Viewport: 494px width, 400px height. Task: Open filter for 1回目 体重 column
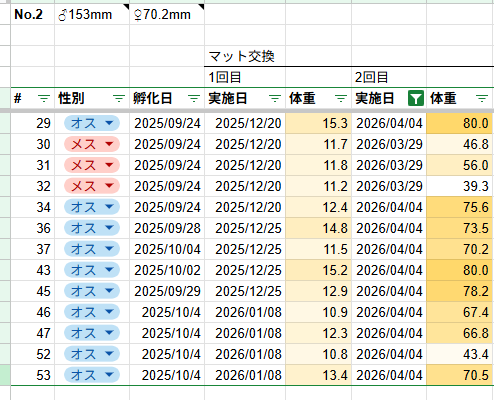click(341, 98)
